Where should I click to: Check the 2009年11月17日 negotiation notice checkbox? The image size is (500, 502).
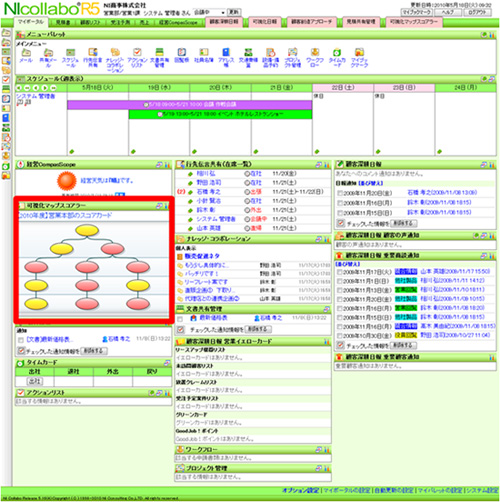[x=340, y=272]
